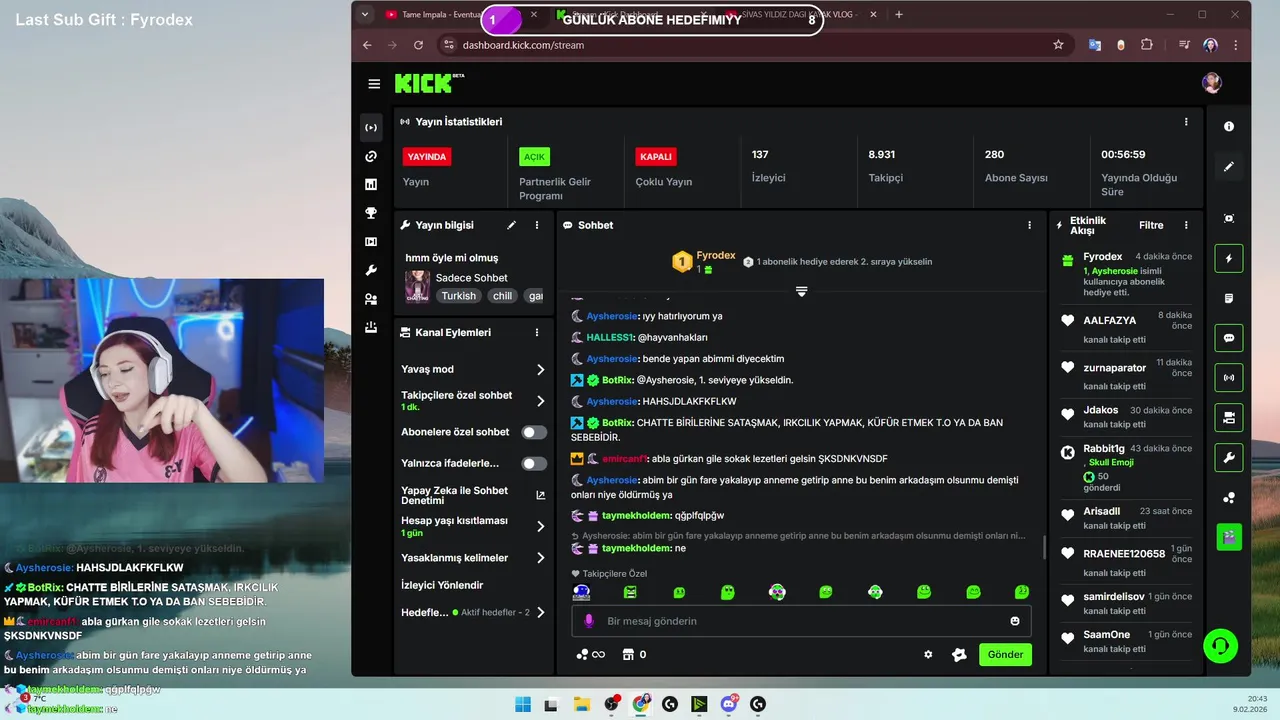Click the lightning bolt widget in right bar

click(x=1229, y=259)
